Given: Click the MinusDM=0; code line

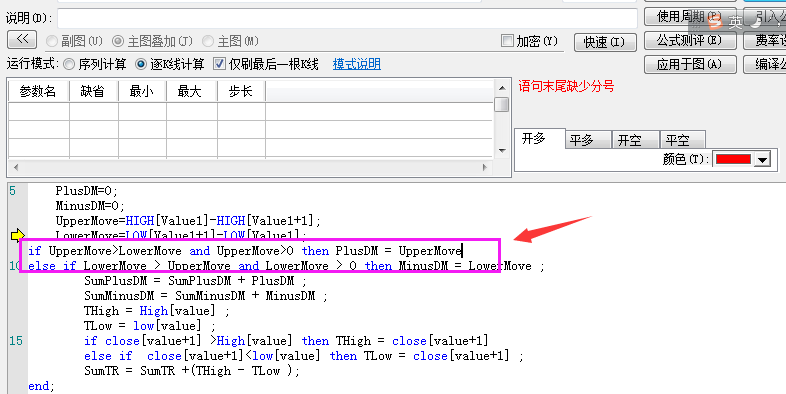Looking at the screenshot, I should point(90,206).
